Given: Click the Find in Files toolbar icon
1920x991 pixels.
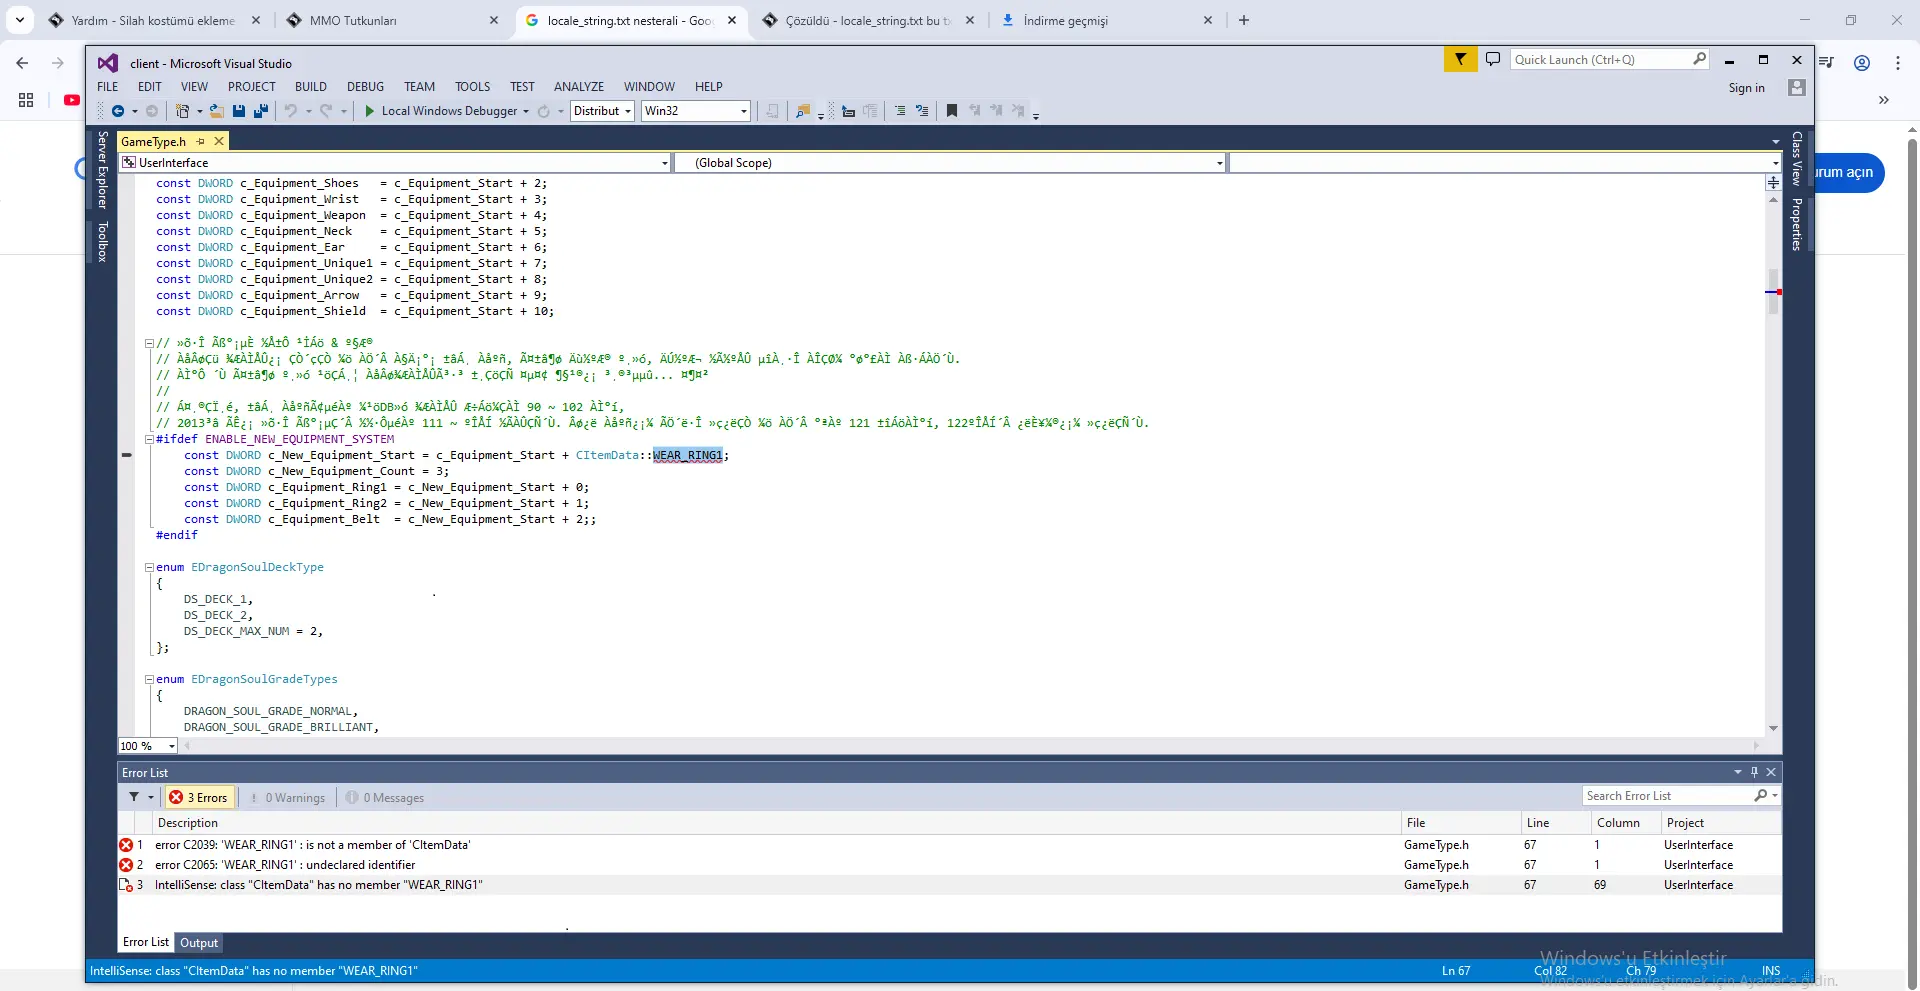Looking at the screenshot, I should pos(802,111).
